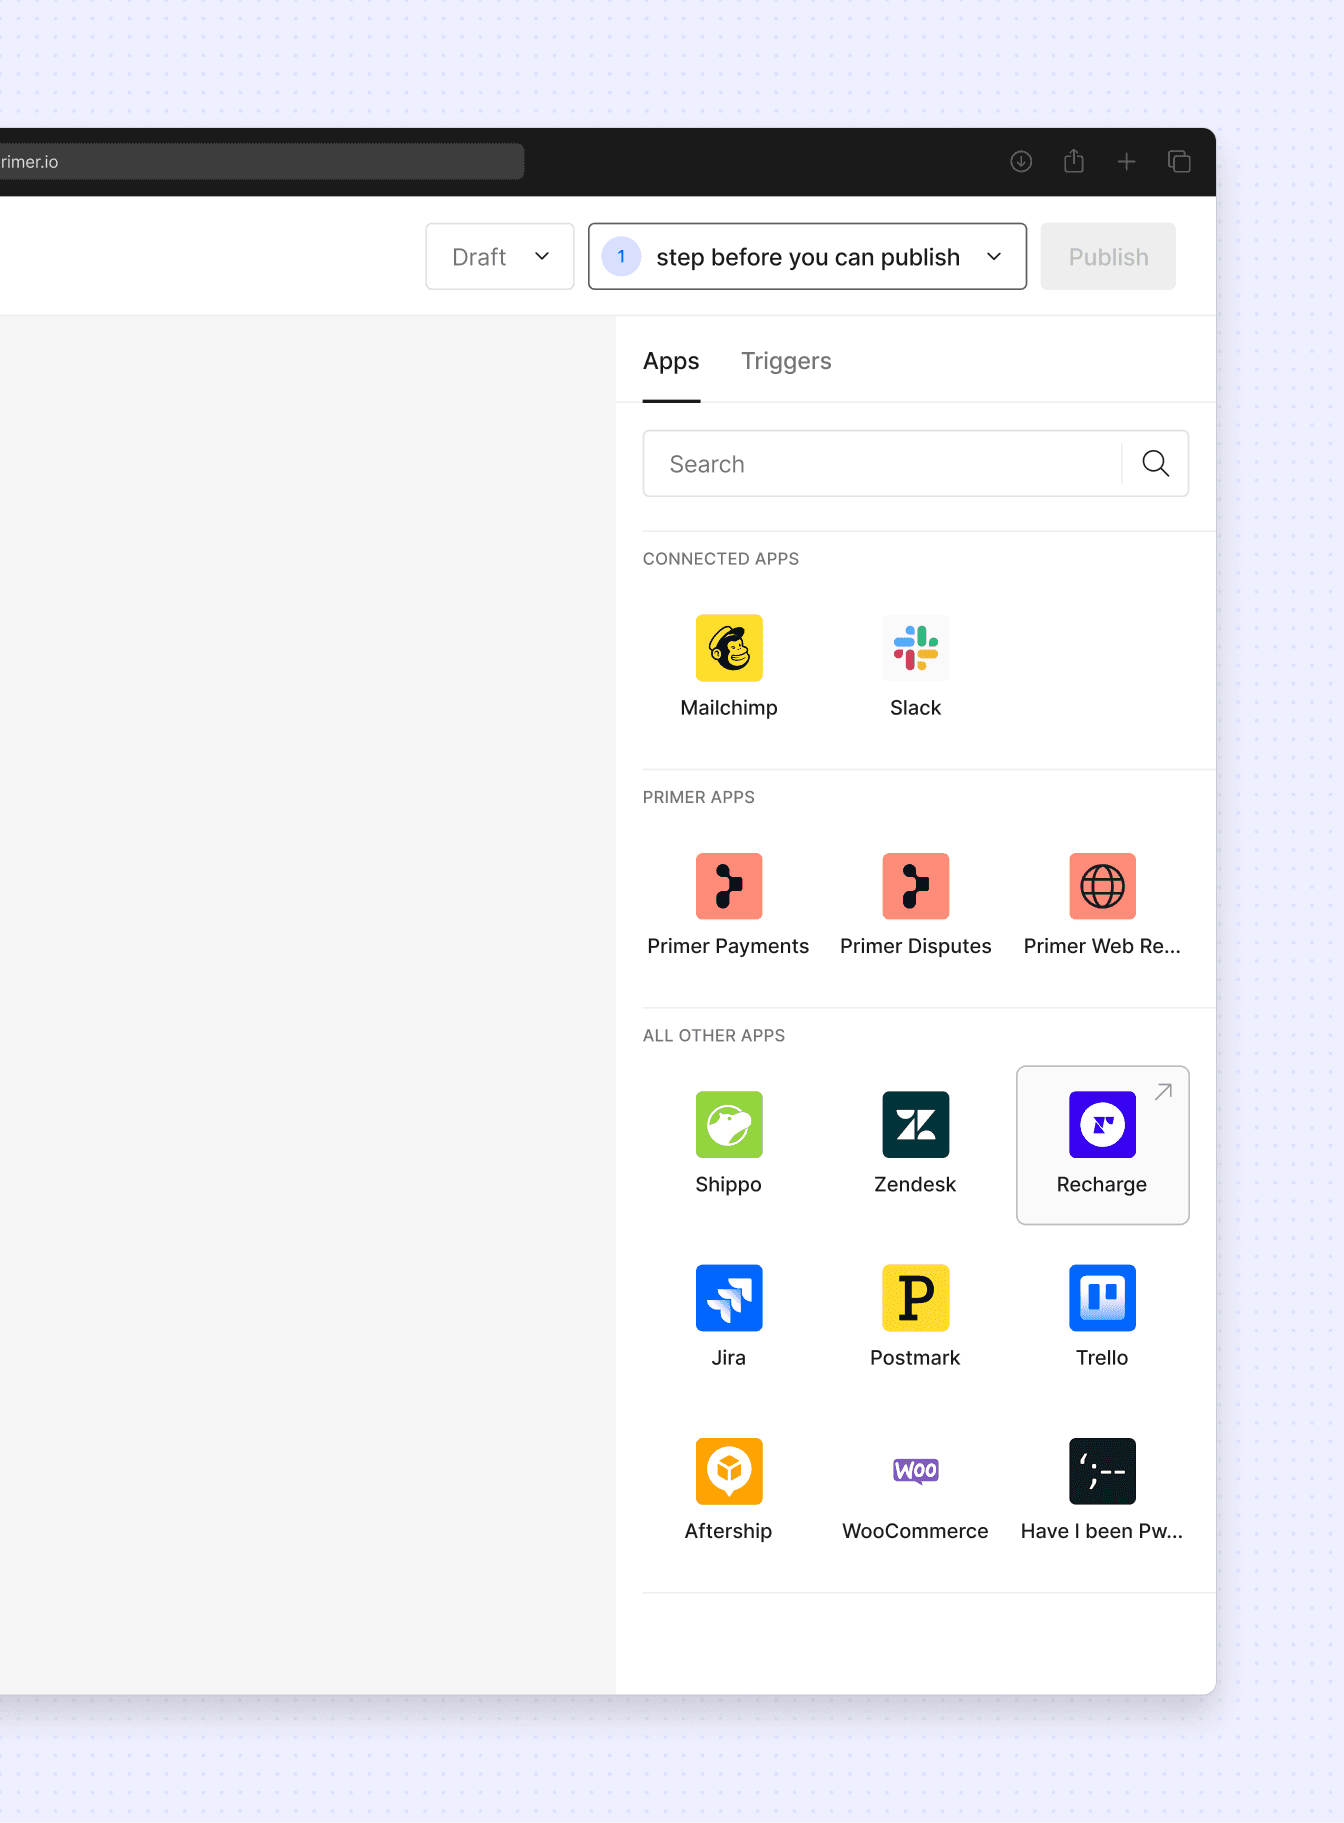
Task: Click the Have I been Pw... label text
Action: [x=1102, y=1531]
